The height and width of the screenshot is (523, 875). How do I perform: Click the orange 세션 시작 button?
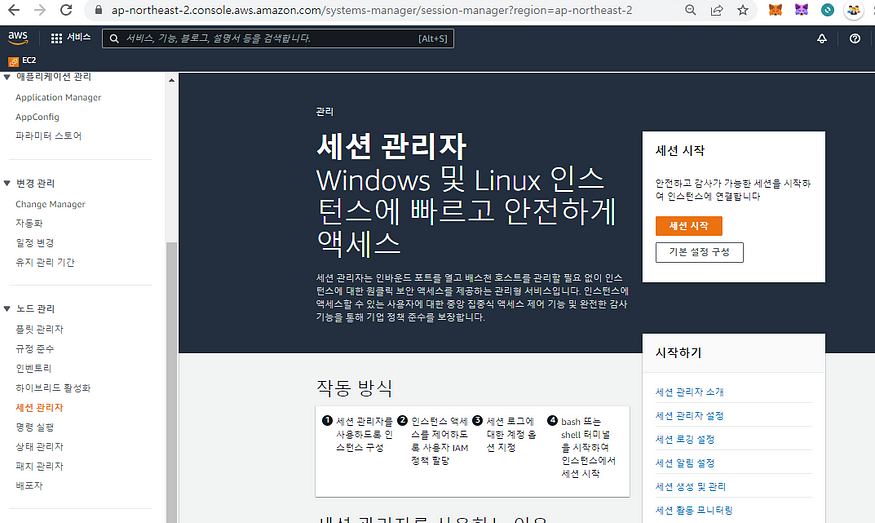(689, 226)
